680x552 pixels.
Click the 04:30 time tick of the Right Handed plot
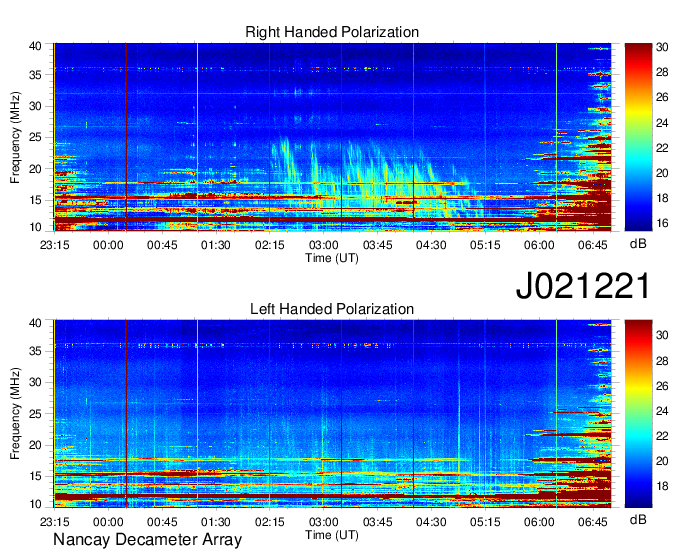[431, 245]
